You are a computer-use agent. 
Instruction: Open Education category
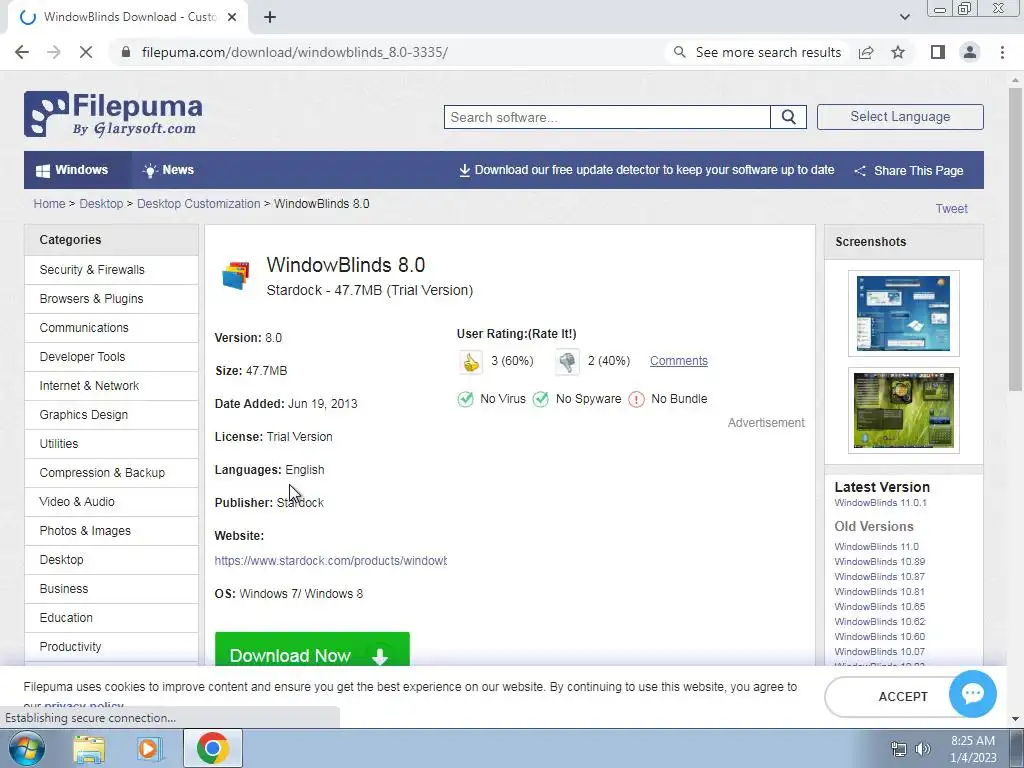coord(112,618)
